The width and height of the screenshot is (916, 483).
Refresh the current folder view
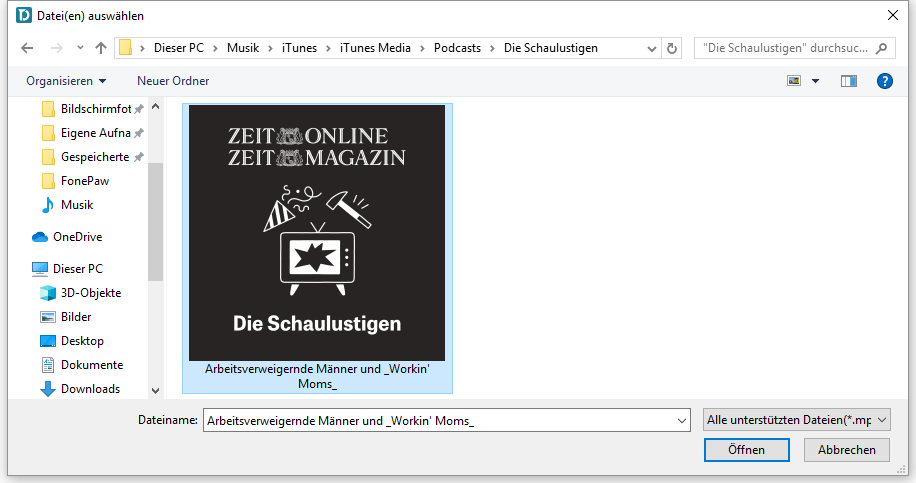(x=672, y=48)
